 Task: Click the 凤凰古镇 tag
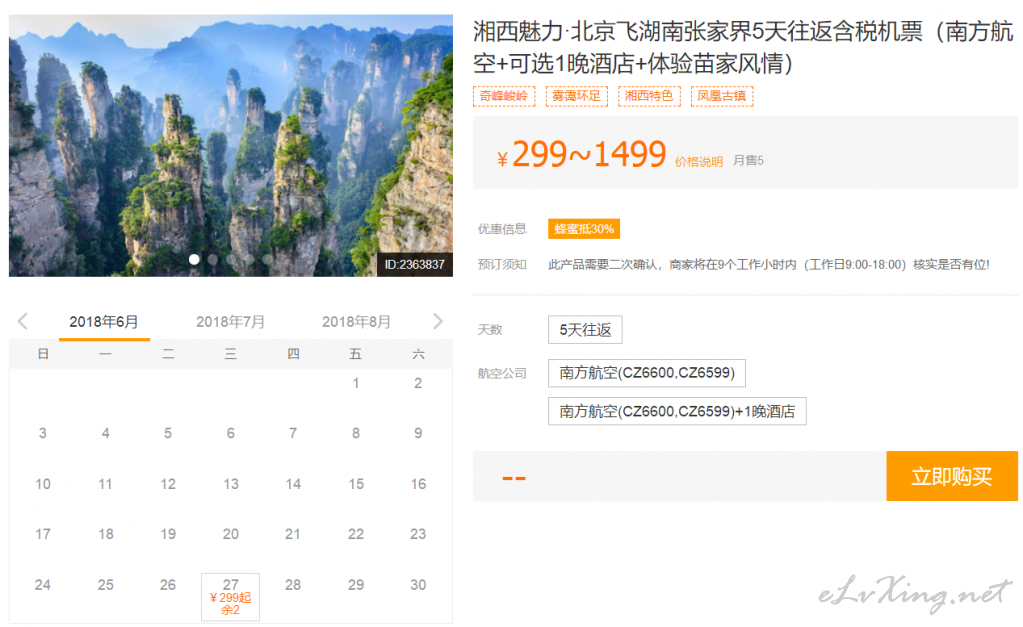click(x=722, y=96)
